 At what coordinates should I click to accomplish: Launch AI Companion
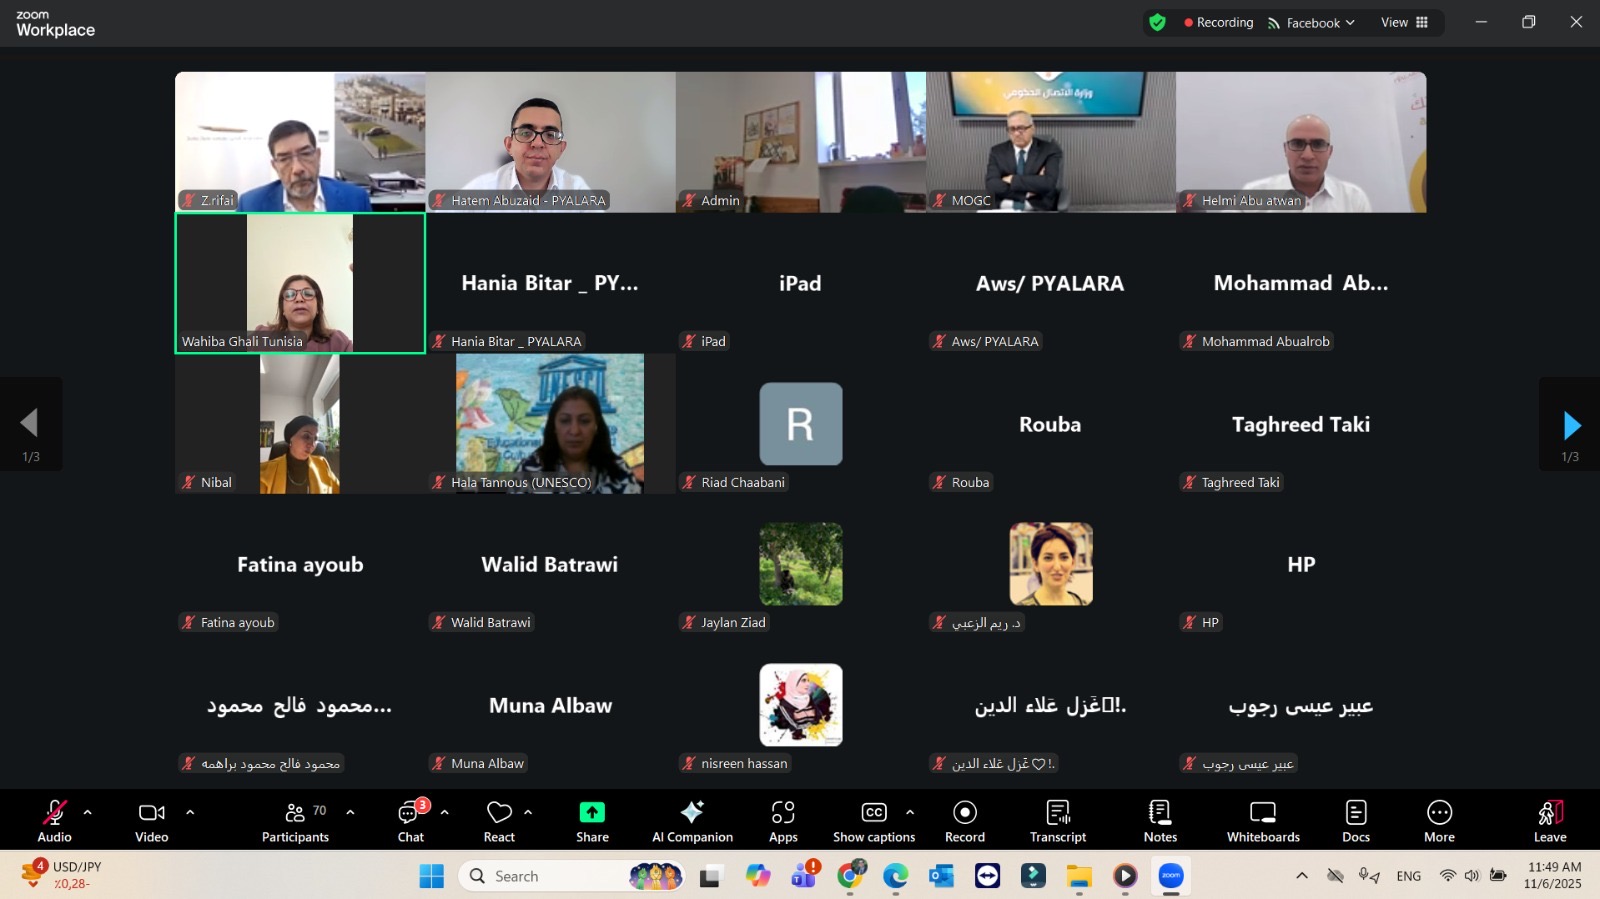[692, 820]
